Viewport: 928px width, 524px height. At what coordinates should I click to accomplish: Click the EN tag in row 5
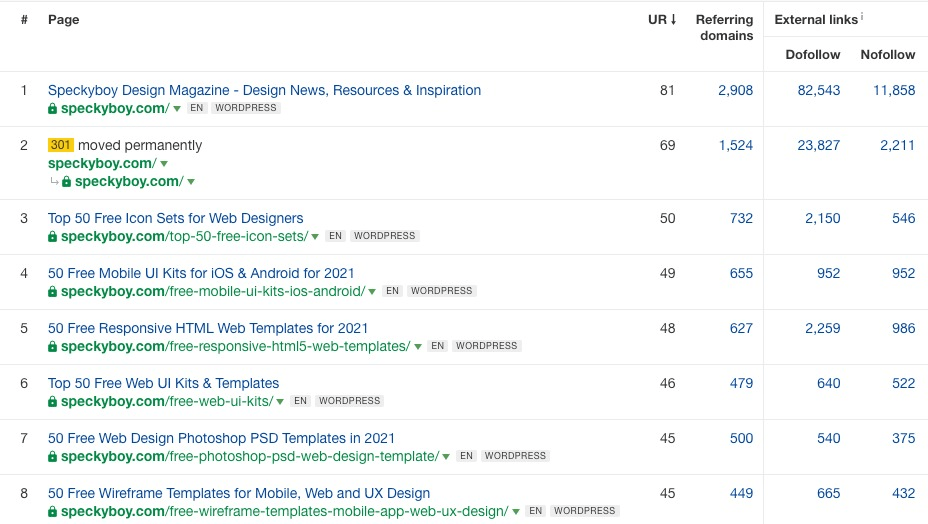pos(437,346)
